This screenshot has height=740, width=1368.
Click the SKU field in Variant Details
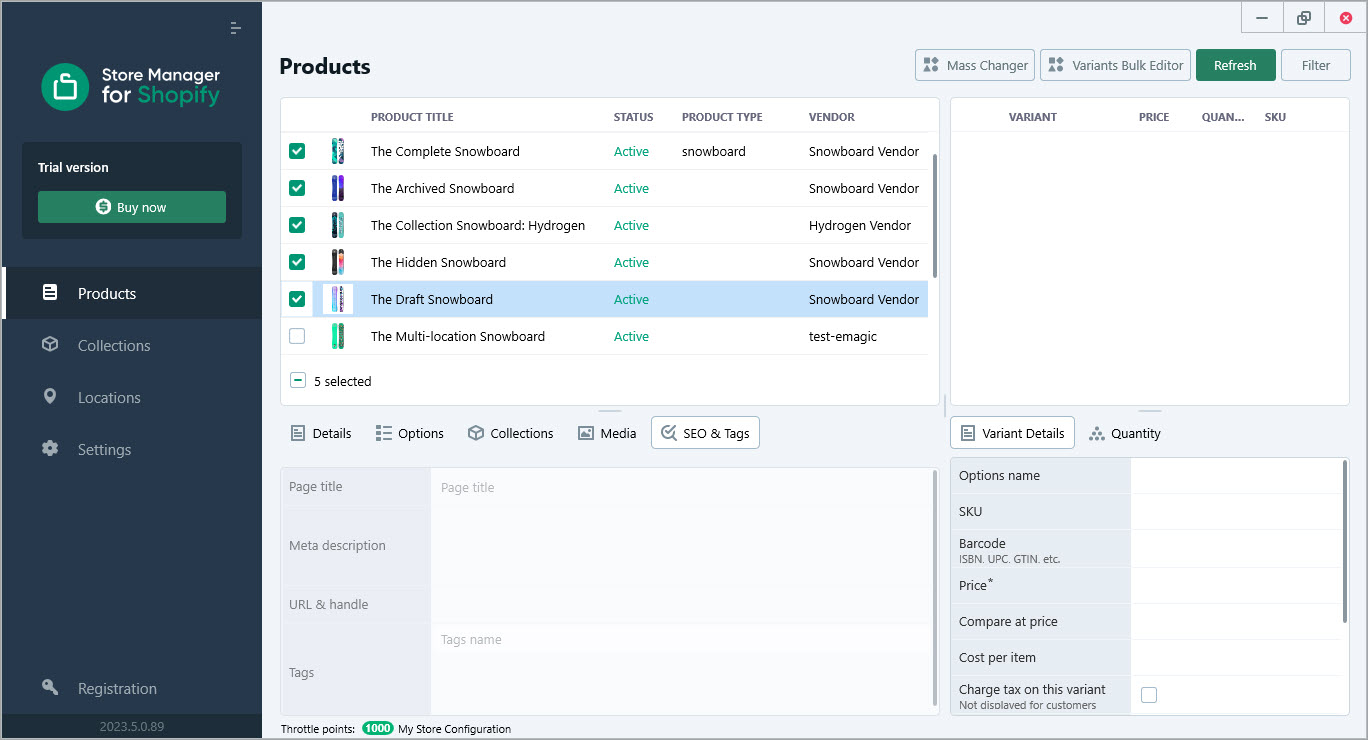tap(1236, 511)
